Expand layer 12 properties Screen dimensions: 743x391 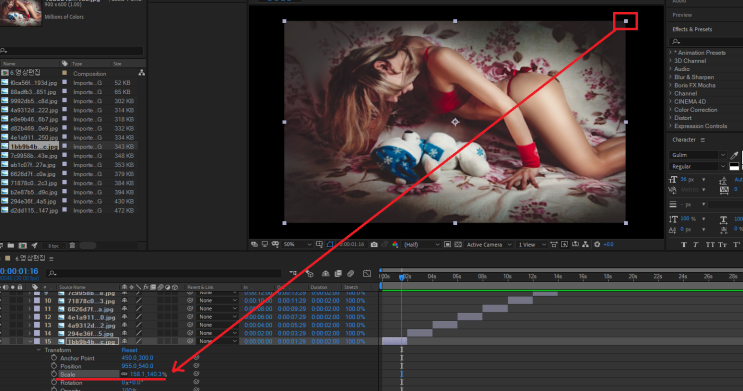pyautogui.click(x=30, y=317)
